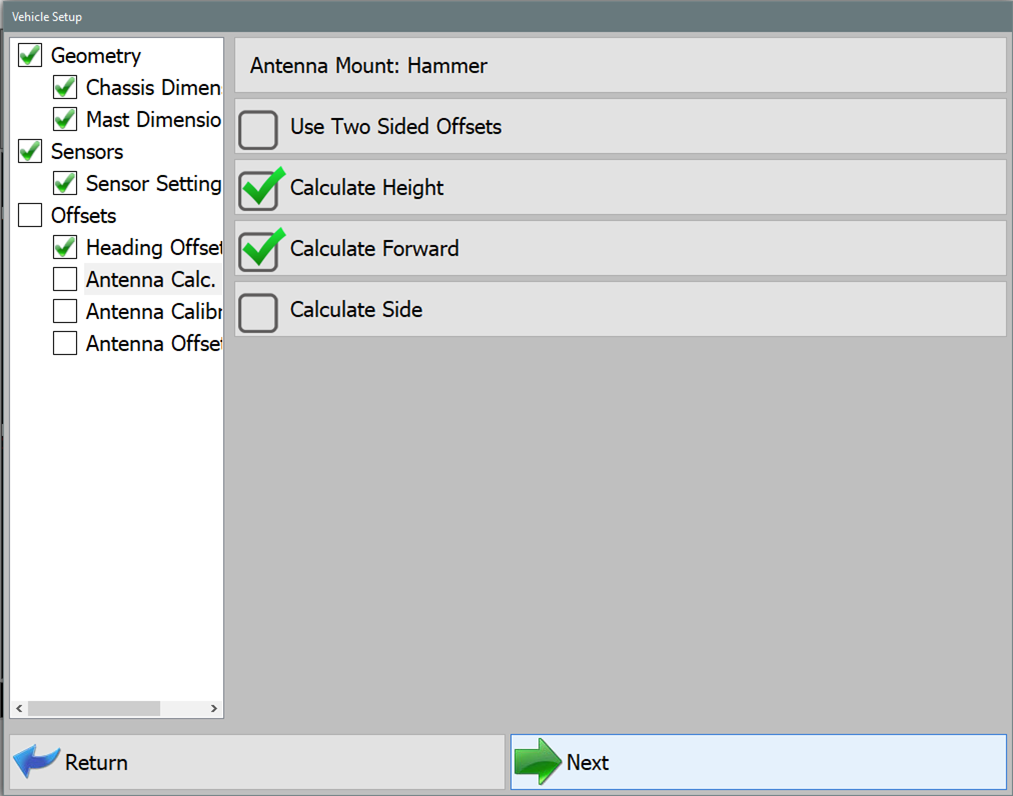Click the horizontal scrollbar thumb in tree panel
Viewport: 1013px width, 796px height.
(x=93, y=709)
